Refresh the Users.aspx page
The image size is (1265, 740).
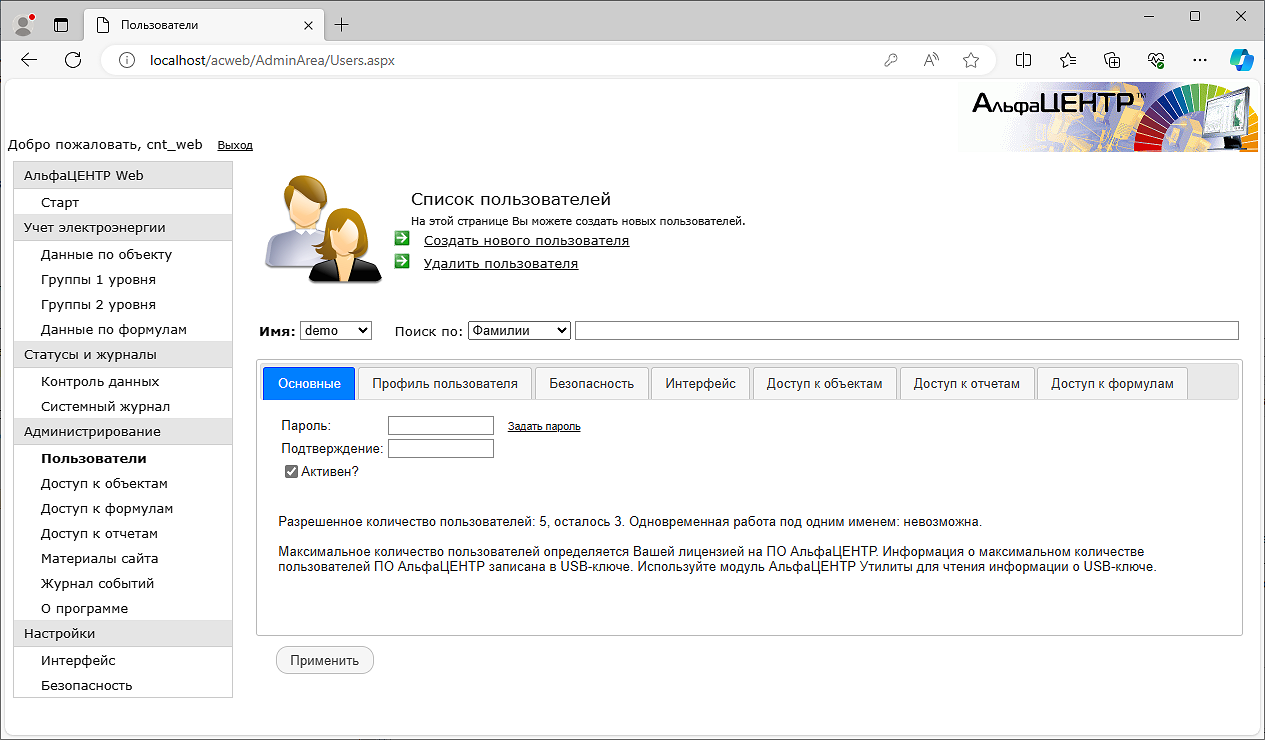(x=73, y=60)
